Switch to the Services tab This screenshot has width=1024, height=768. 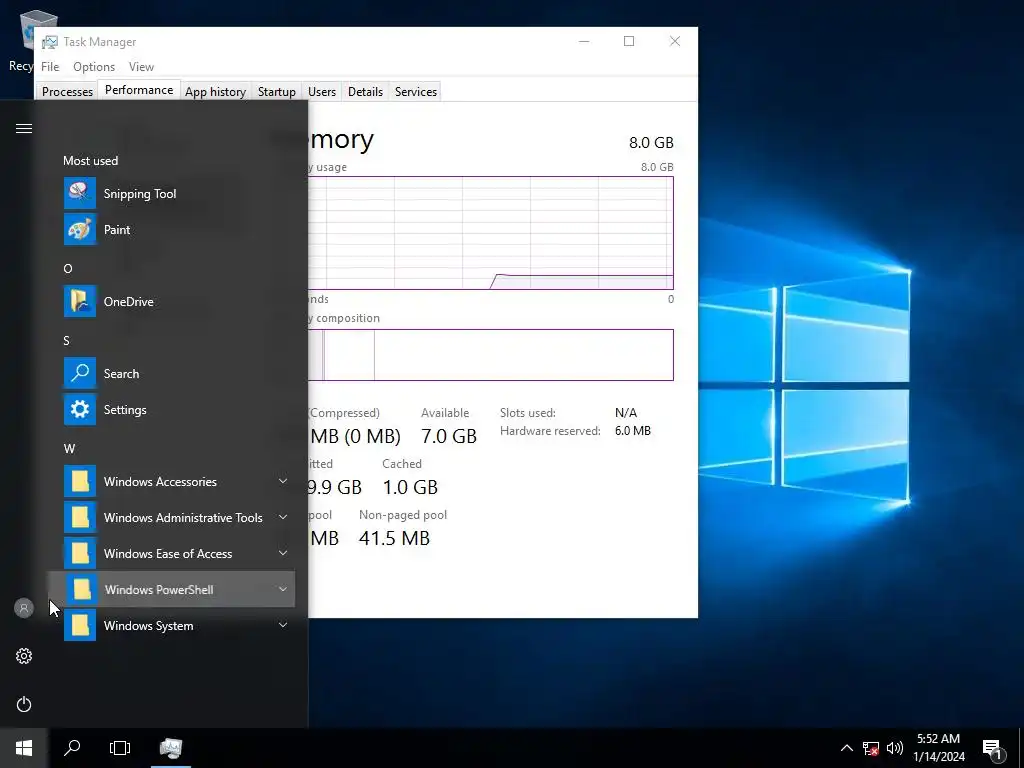[416, 91]
